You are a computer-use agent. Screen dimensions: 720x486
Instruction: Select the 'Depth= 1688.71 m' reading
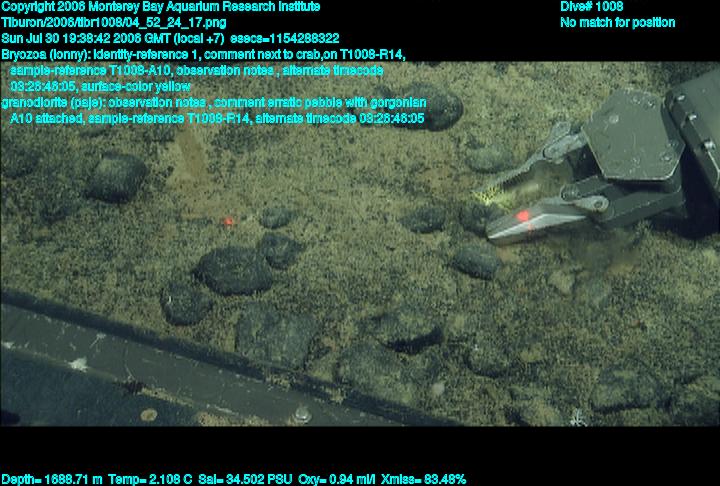(x=52, y=480)
